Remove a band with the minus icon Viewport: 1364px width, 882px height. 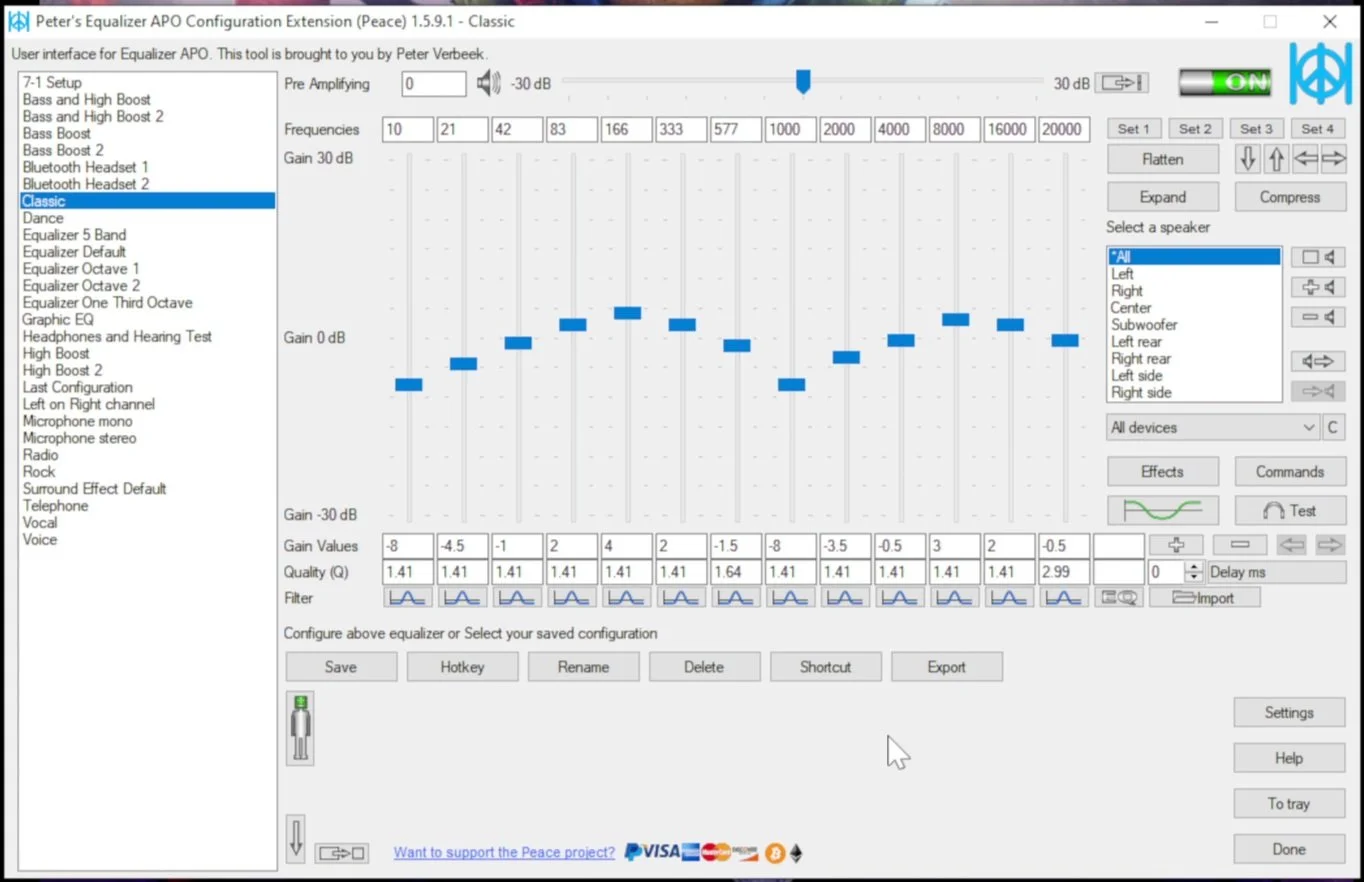pos(1240,545)
